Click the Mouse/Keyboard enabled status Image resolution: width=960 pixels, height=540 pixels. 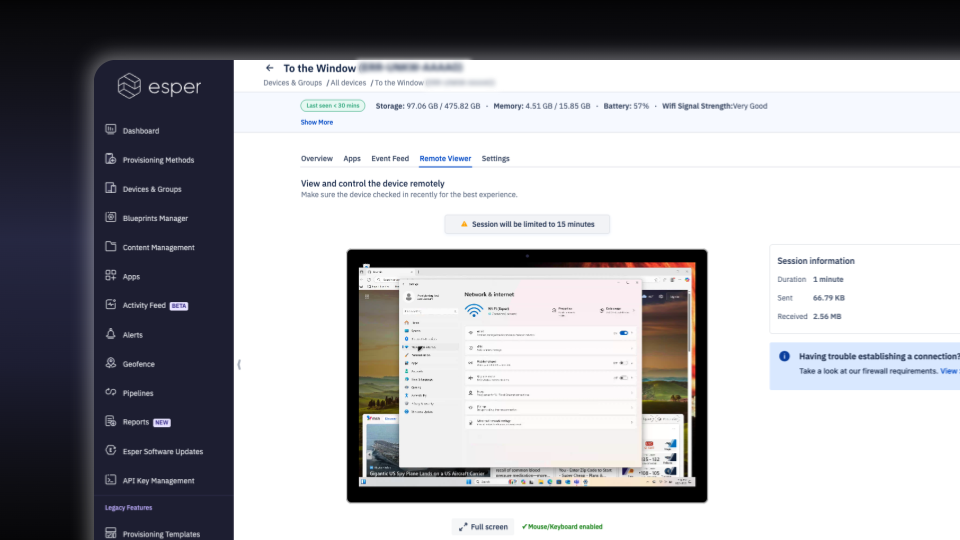(562, 527)
